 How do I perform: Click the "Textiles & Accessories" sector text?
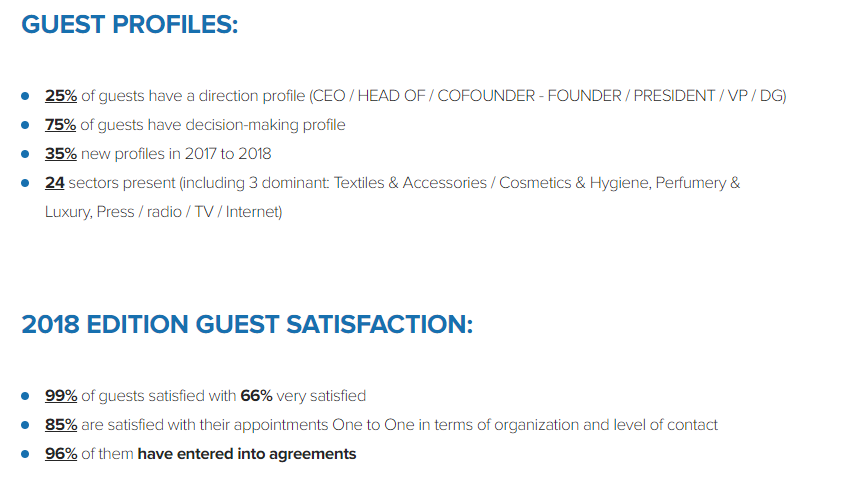411,183
